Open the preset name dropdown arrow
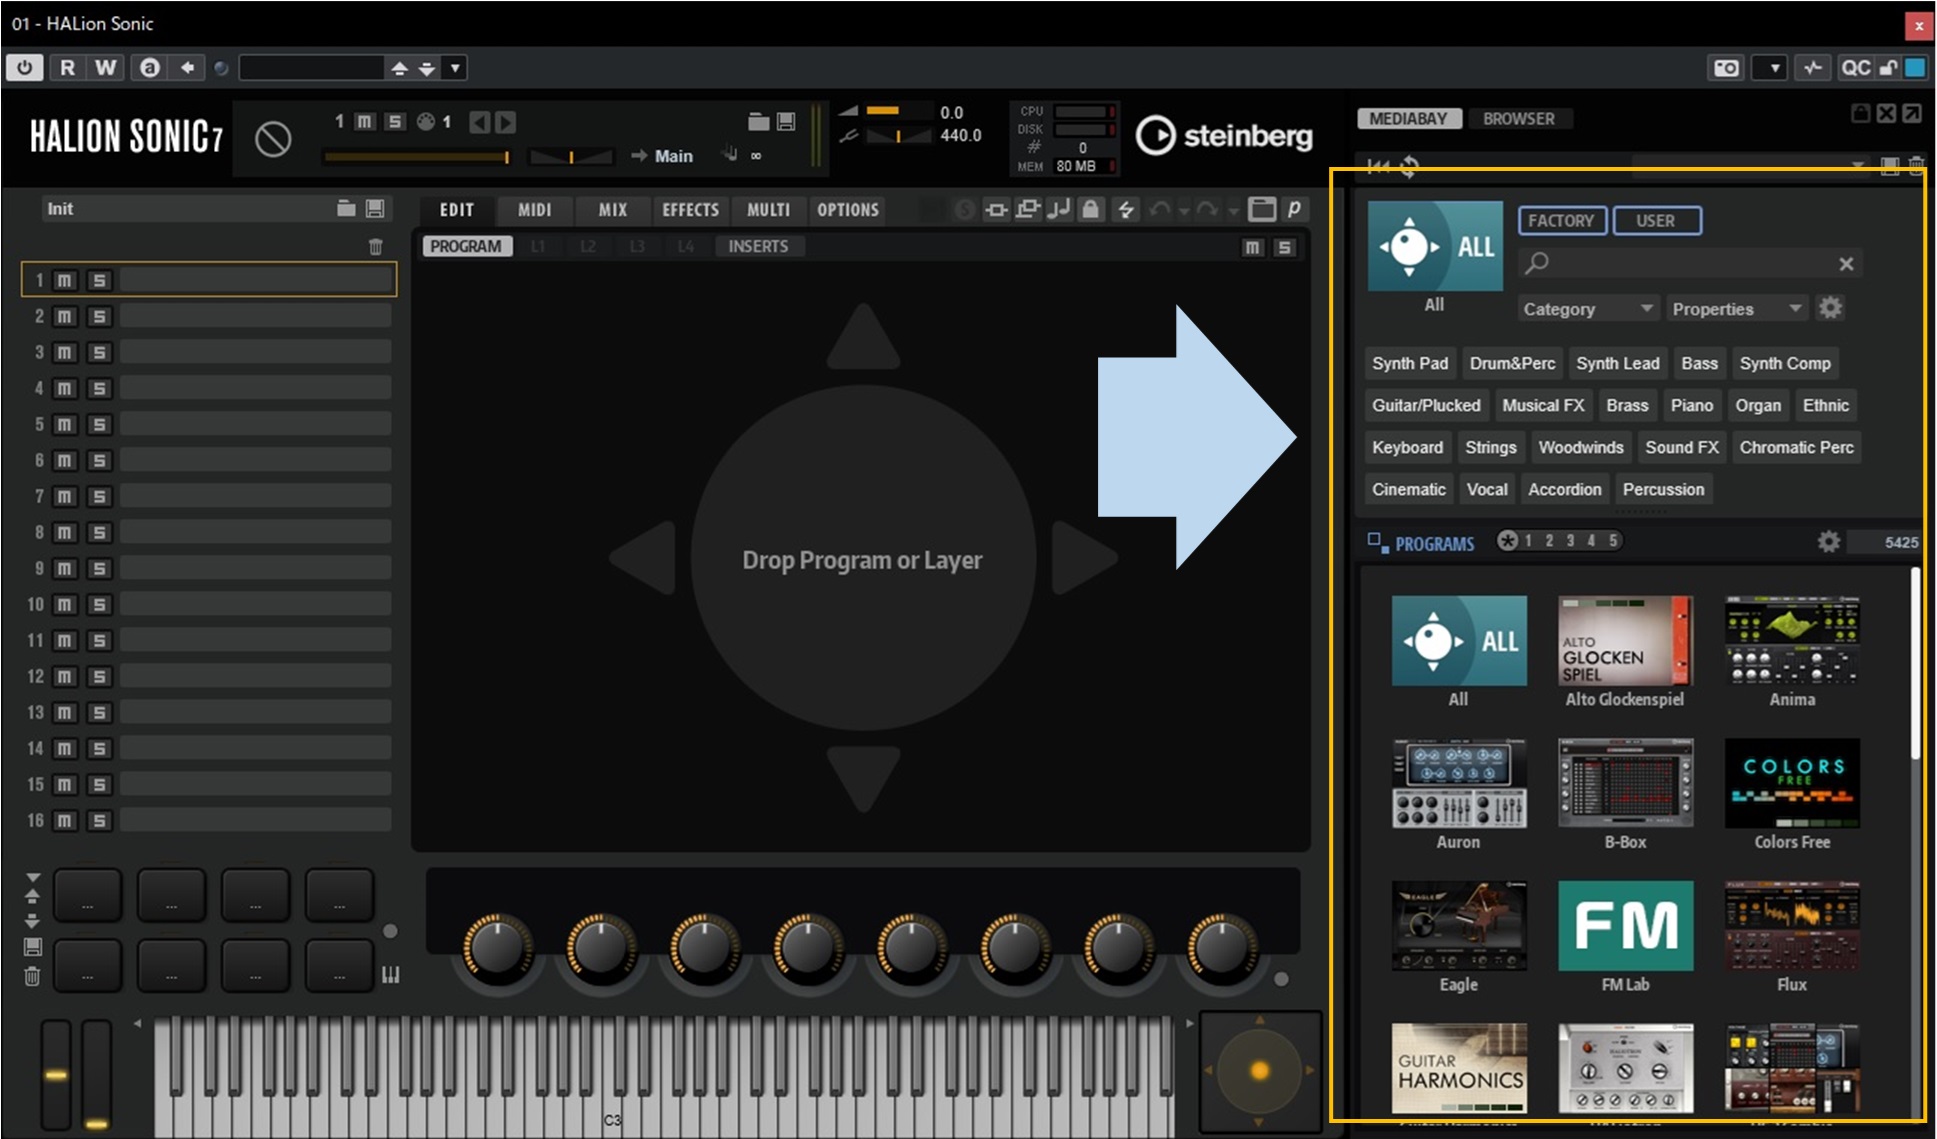This screenshot has width=1937, height=1139. 455,68
